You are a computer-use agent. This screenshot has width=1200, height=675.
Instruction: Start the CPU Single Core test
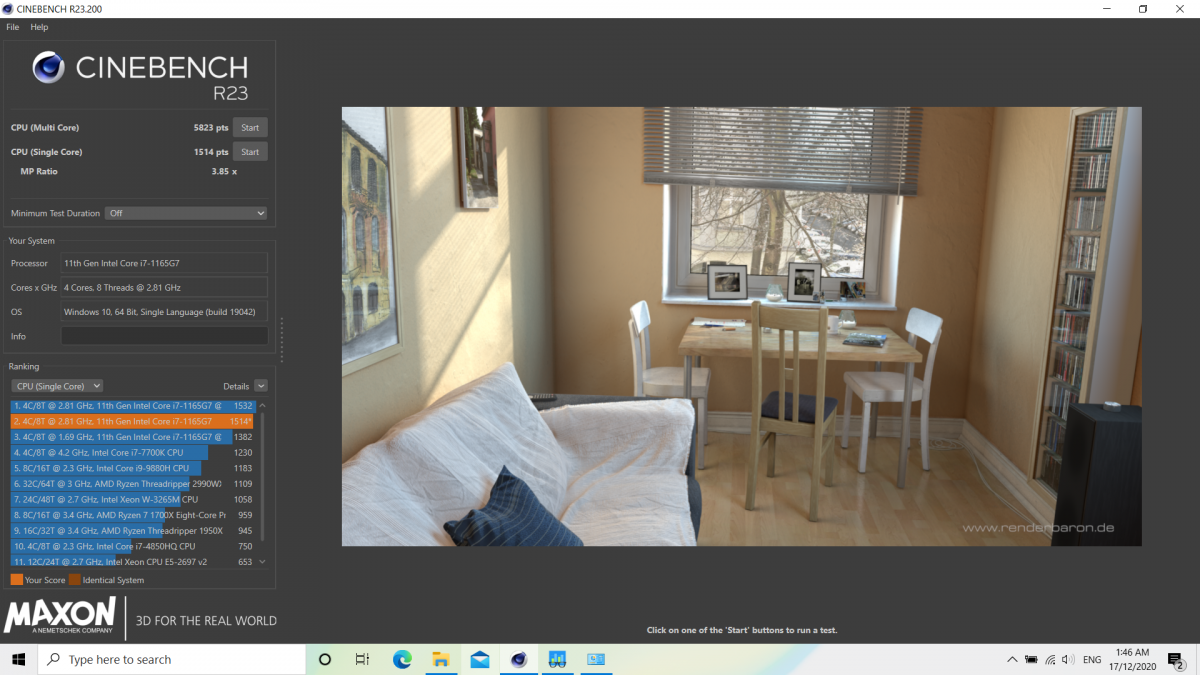(250, 152)
